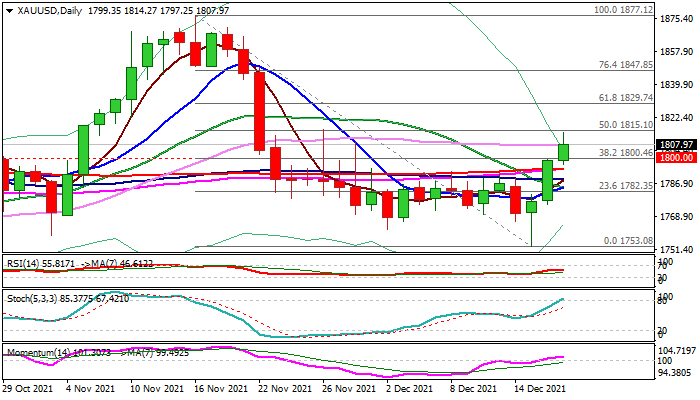Select the red 1800.00 price level tag
This screenshot has height=400, width=700.
(677, 158)
